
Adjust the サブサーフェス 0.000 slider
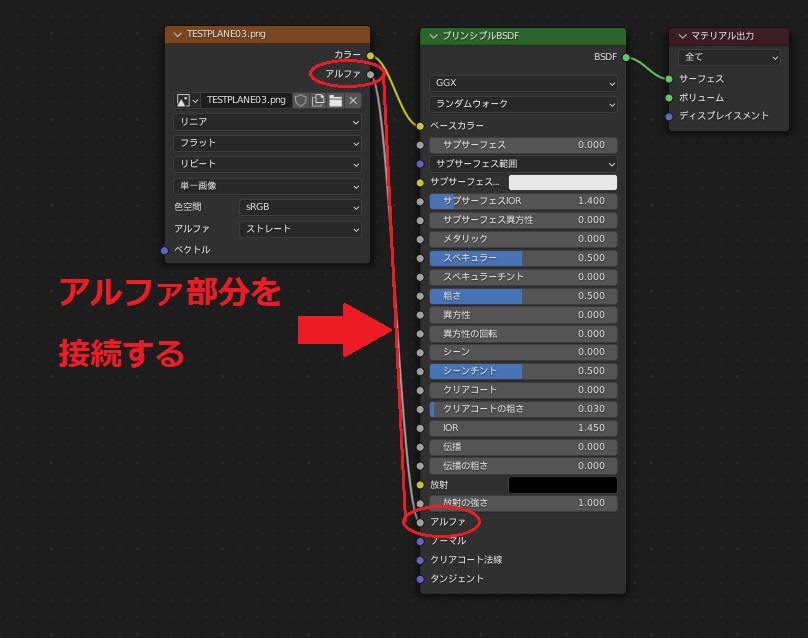[x=523, y=145]
